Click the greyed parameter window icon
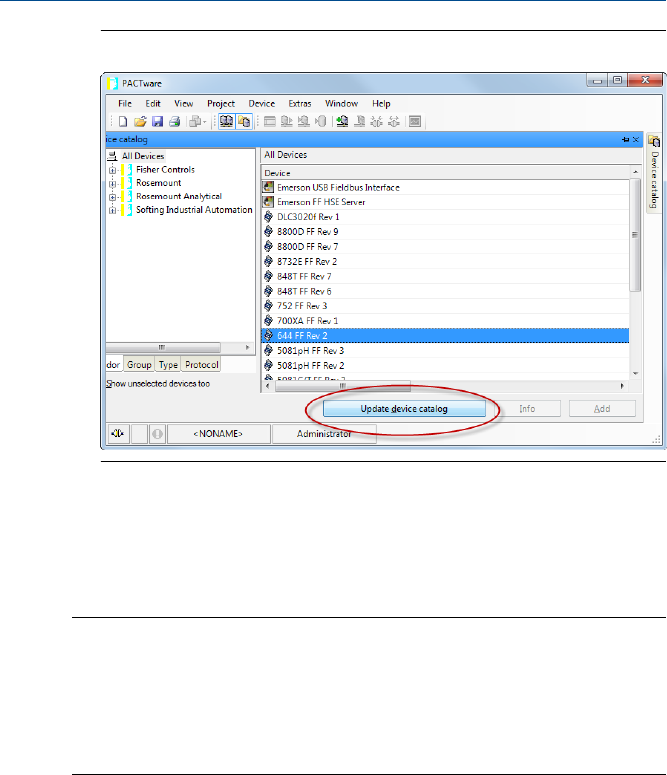Viewport: 667px width, 775px height. [269, 122]
